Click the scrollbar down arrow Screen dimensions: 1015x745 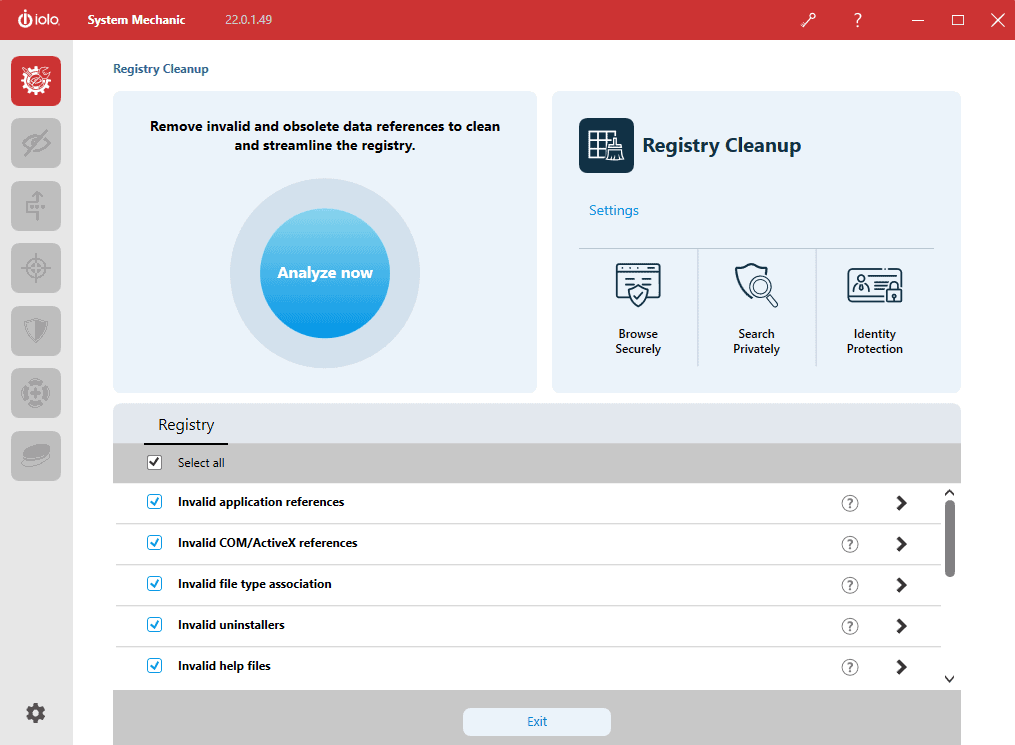[949, 679]
